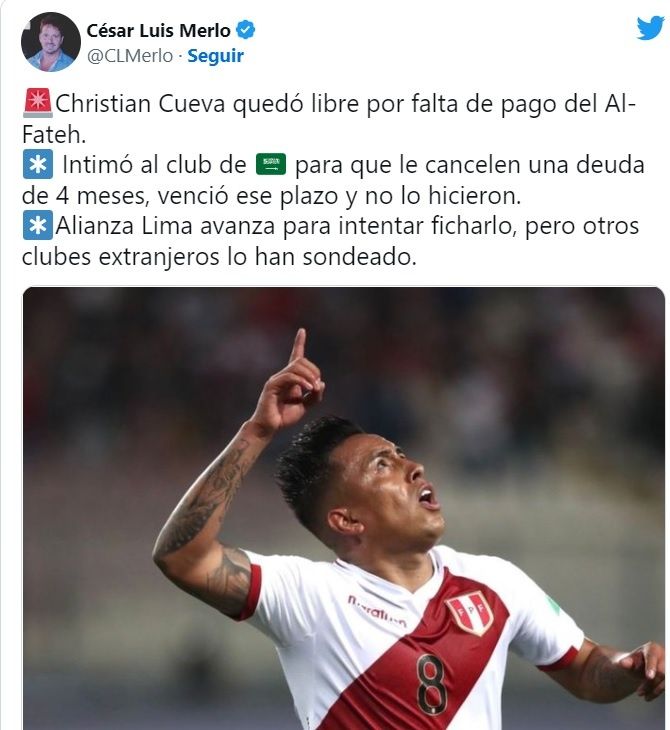
Task: Open the attached photo of the player
Action: click(x=344, y=508)
